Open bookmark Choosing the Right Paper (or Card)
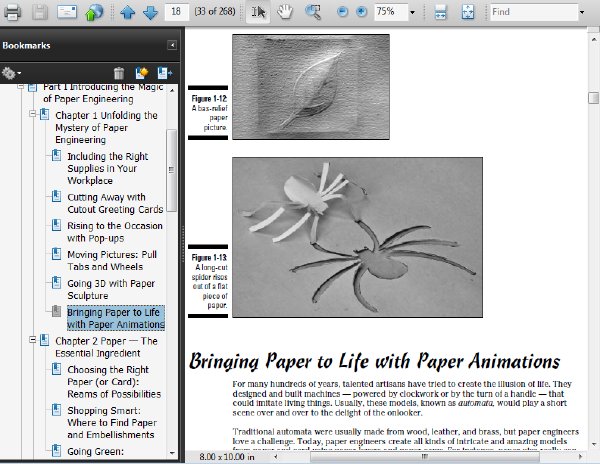Image resolution: width=600 pixels, height=464 pixels. [114, 382]
